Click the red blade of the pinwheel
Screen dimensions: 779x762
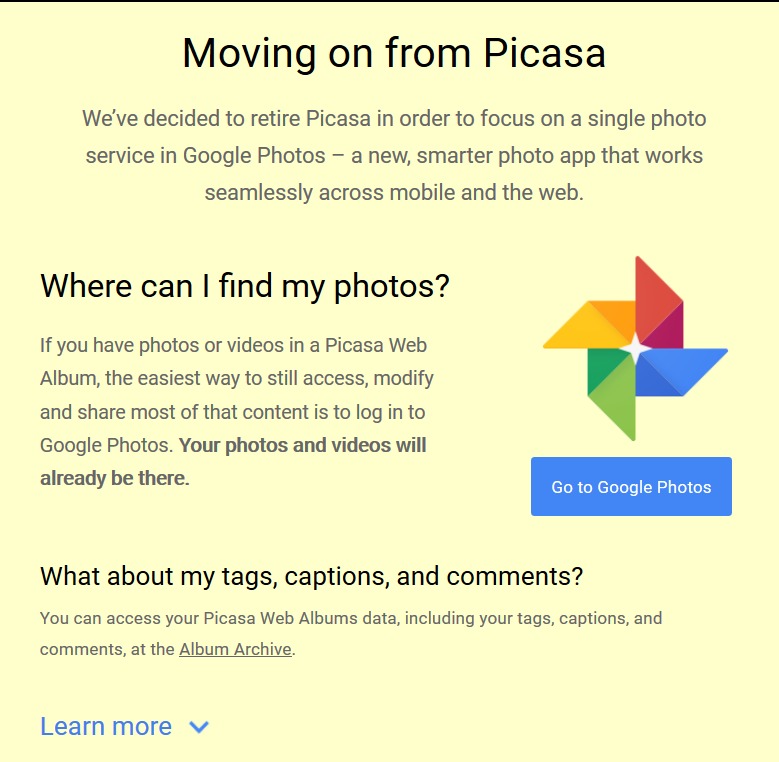tap(657, 304)
